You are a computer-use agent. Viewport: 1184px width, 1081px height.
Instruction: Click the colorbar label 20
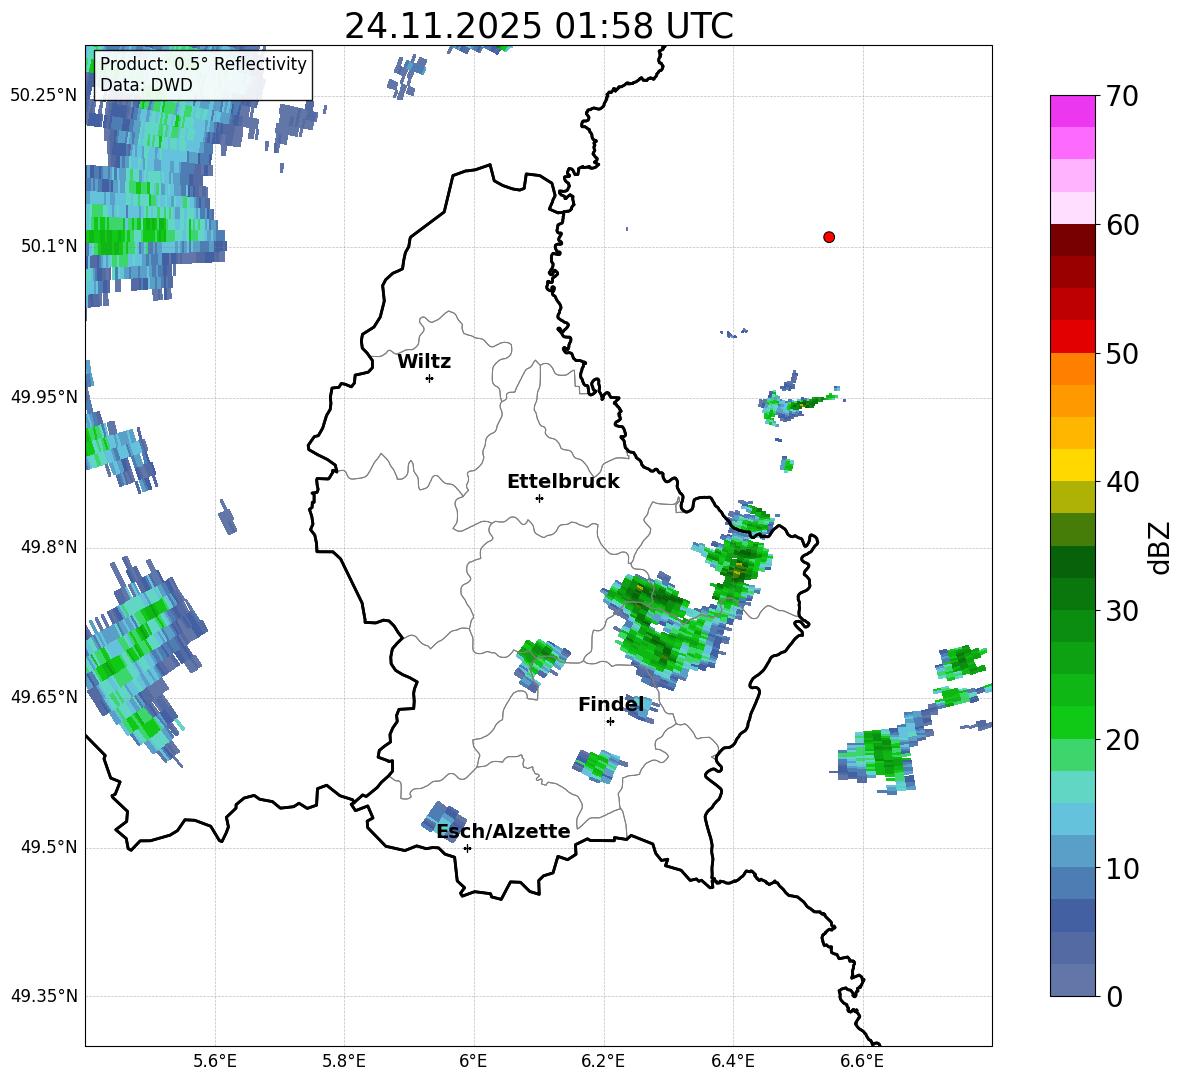coord(1122,740)
